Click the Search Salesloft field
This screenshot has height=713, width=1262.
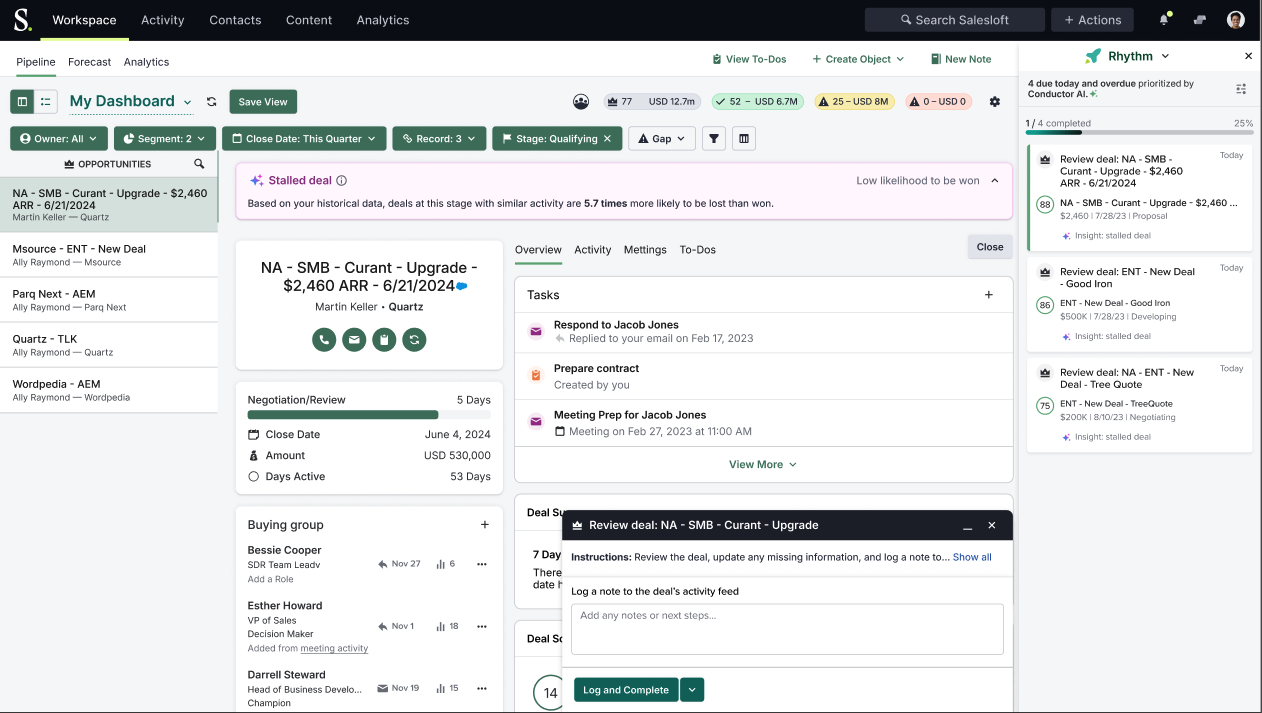[955, 20]
